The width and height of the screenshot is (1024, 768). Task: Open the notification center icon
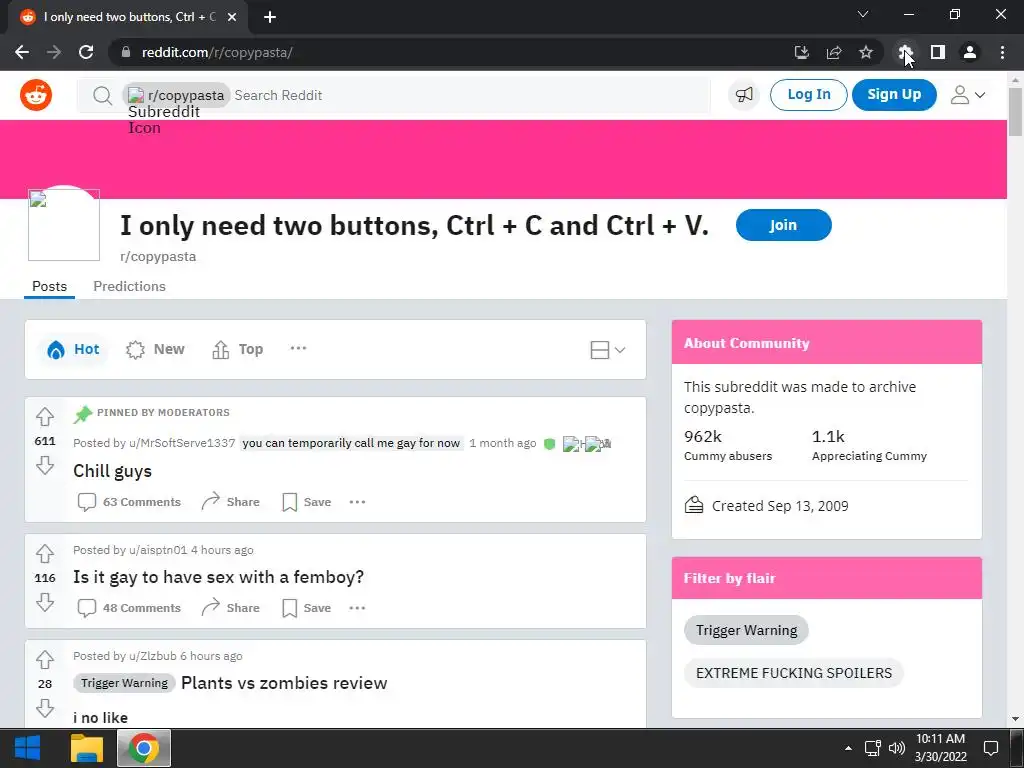(991, 748)
